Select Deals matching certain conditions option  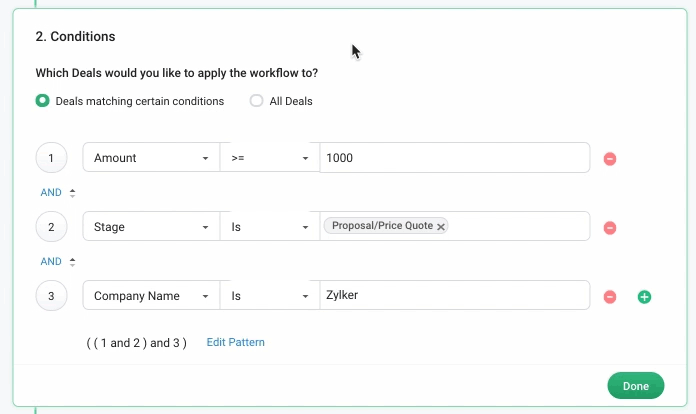point(42,101)
